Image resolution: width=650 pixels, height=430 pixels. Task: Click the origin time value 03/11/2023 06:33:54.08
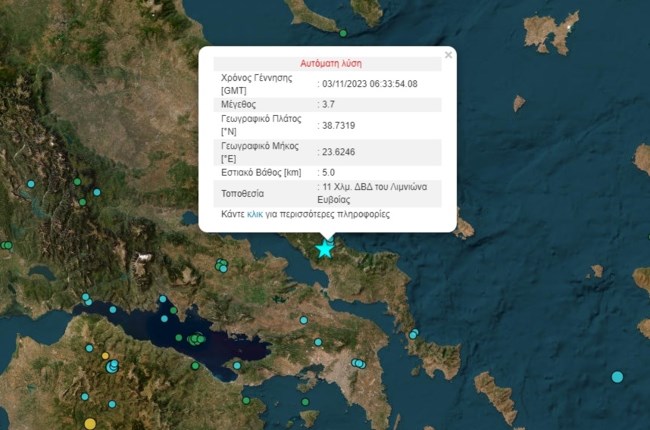368,84
